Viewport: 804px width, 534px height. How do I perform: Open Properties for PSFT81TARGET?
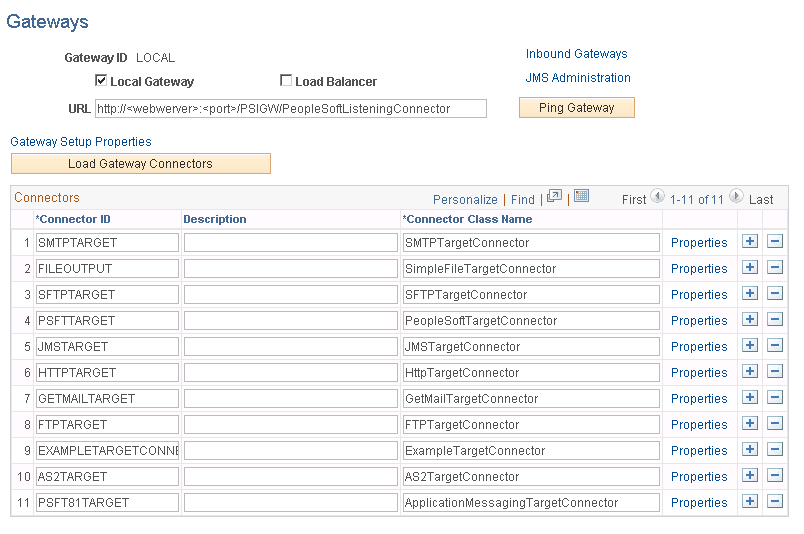699,503
